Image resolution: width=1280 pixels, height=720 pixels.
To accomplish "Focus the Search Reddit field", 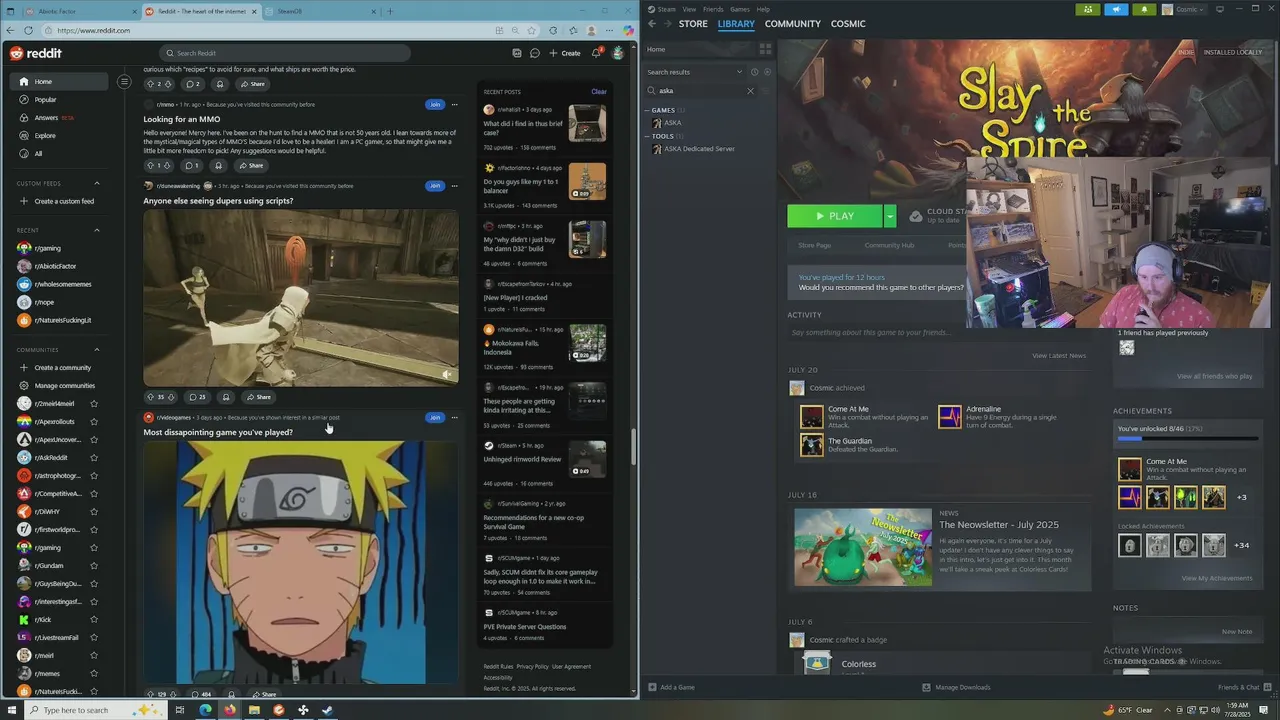I will (285, 53).
